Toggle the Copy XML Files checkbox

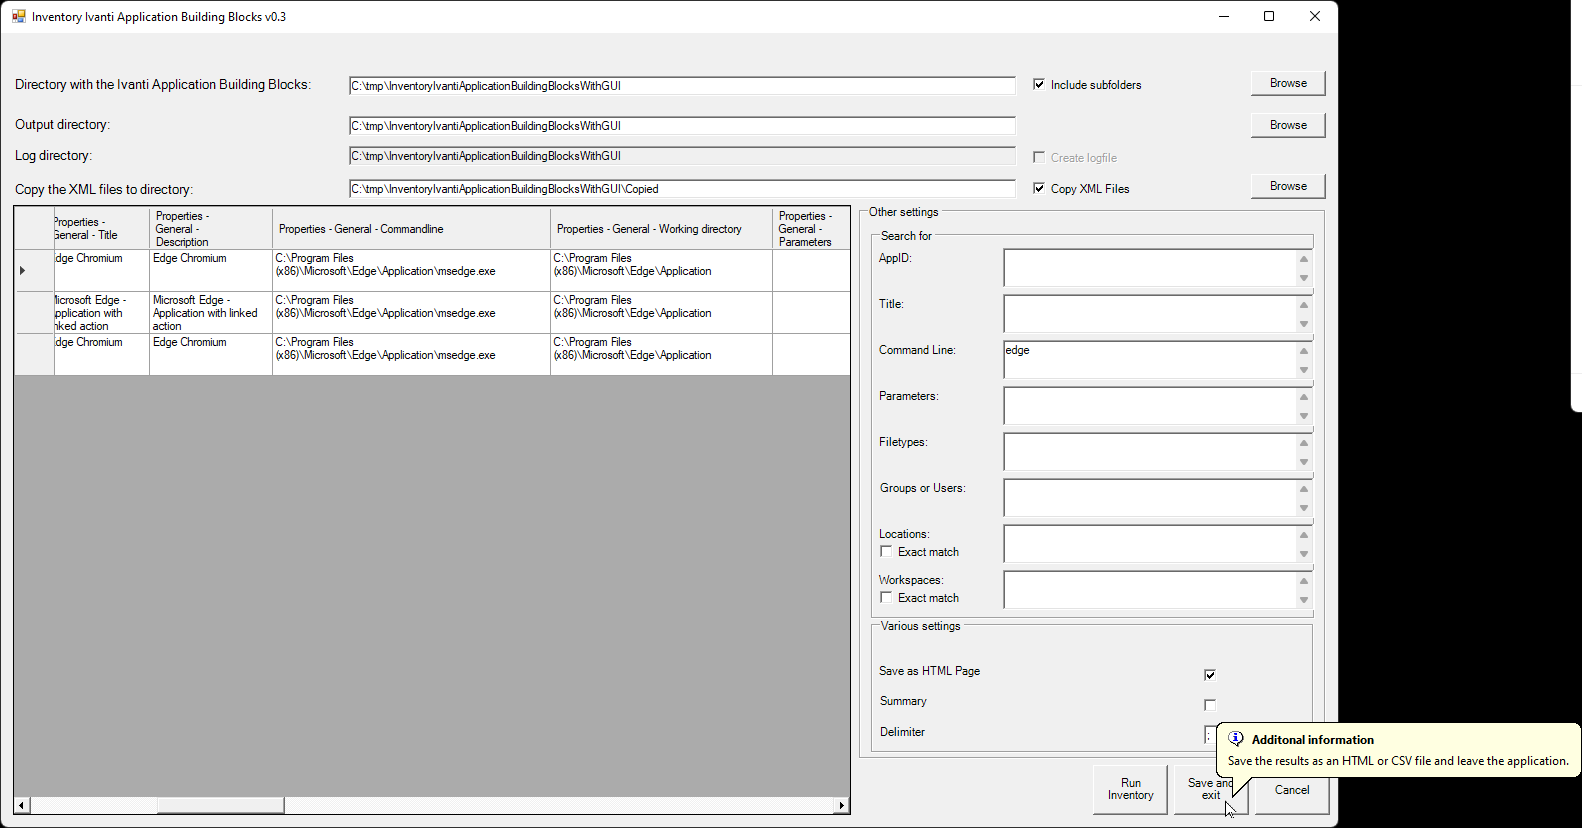(x=1039, y=188)
